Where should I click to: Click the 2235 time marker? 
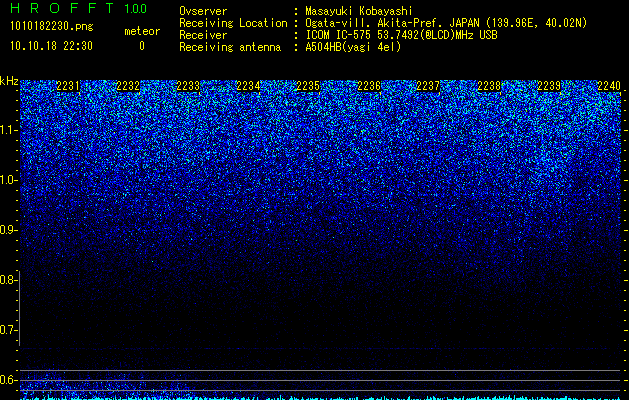308,86
